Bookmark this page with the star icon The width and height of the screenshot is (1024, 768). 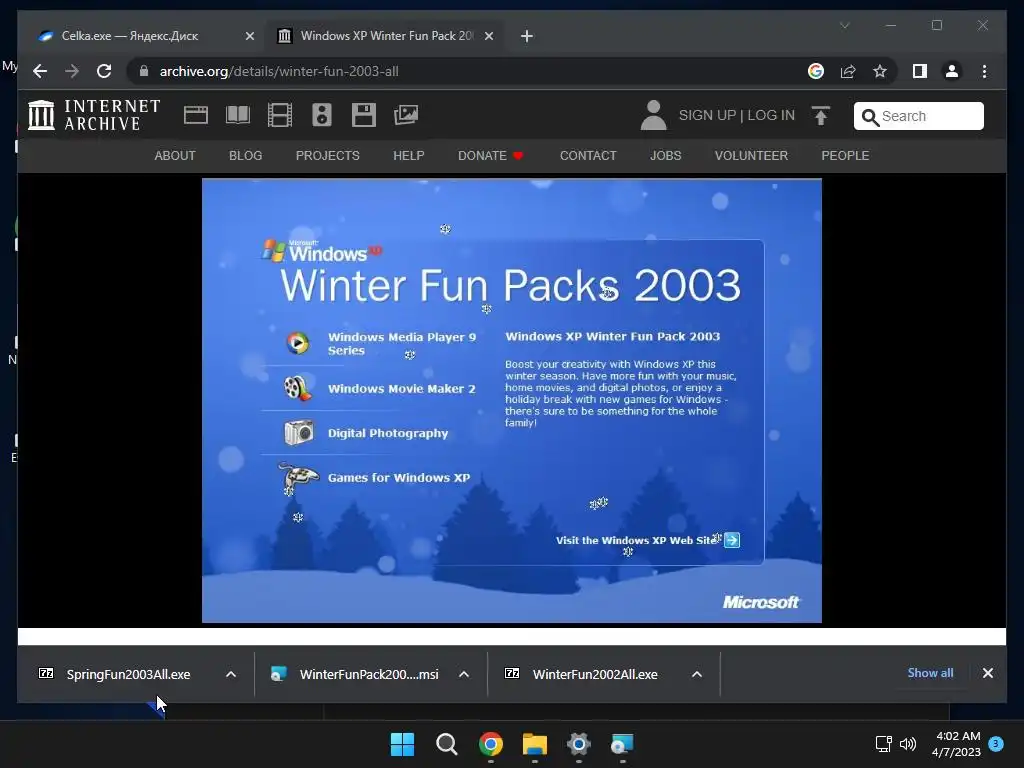pos(880,71)
